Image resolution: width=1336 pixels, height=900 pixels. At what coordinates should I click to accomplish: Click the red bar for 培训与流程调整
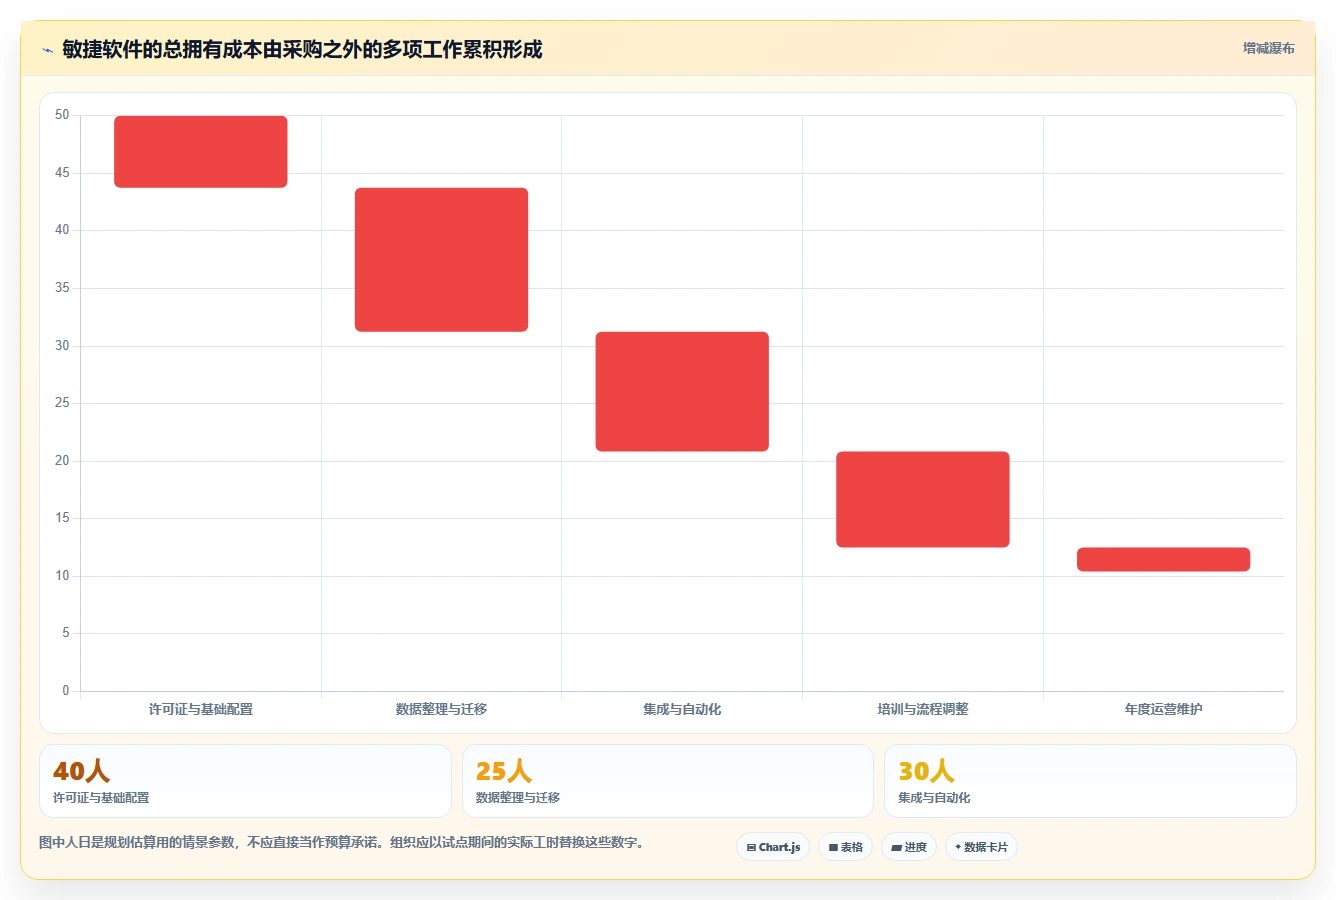923,500
